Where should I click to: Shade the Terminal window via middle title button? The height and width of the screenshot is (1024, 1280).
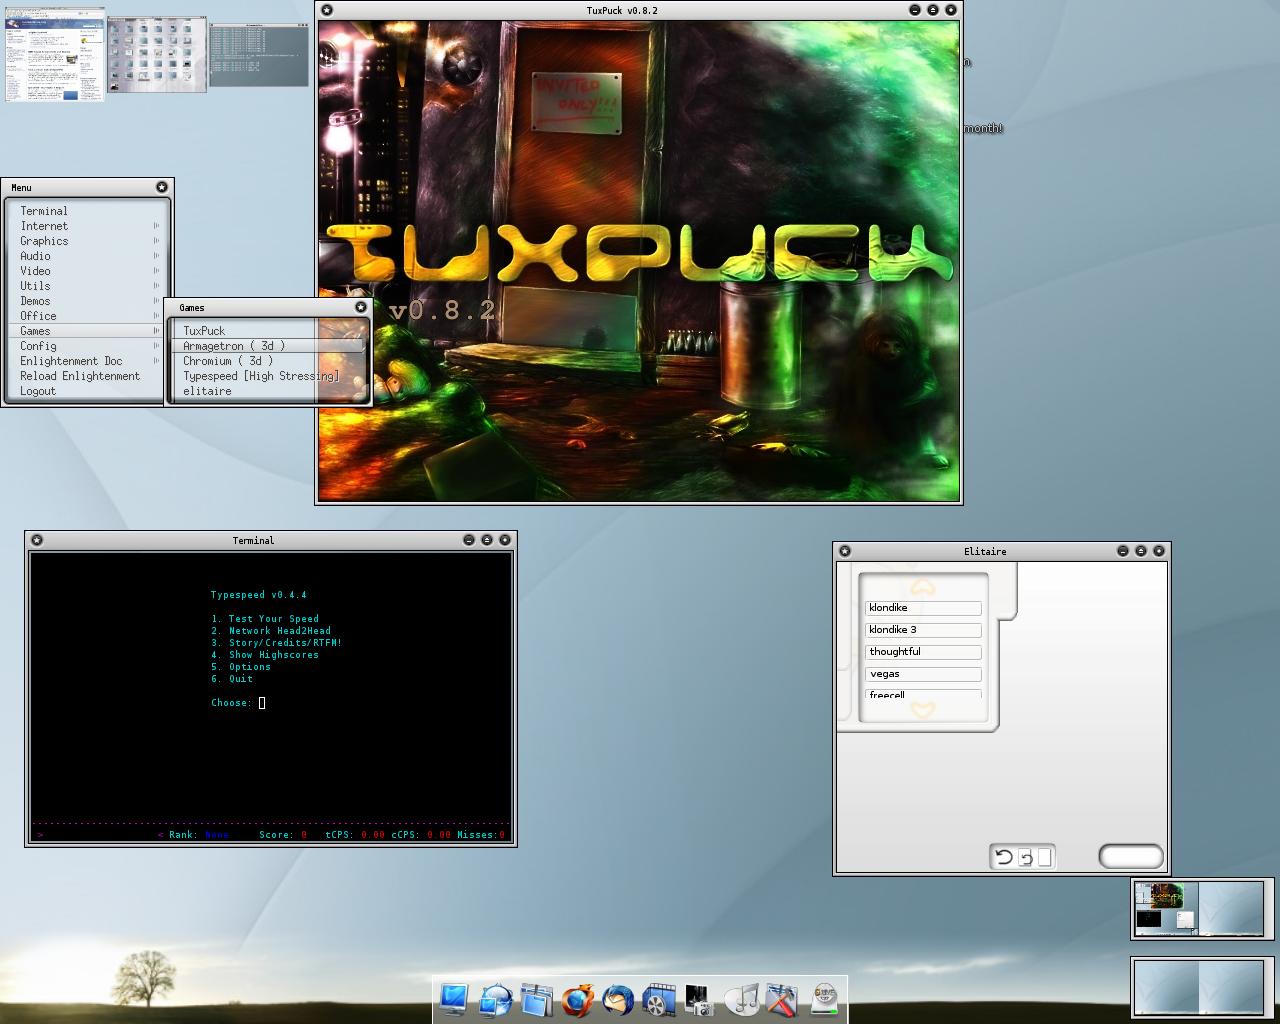(487, 540)
